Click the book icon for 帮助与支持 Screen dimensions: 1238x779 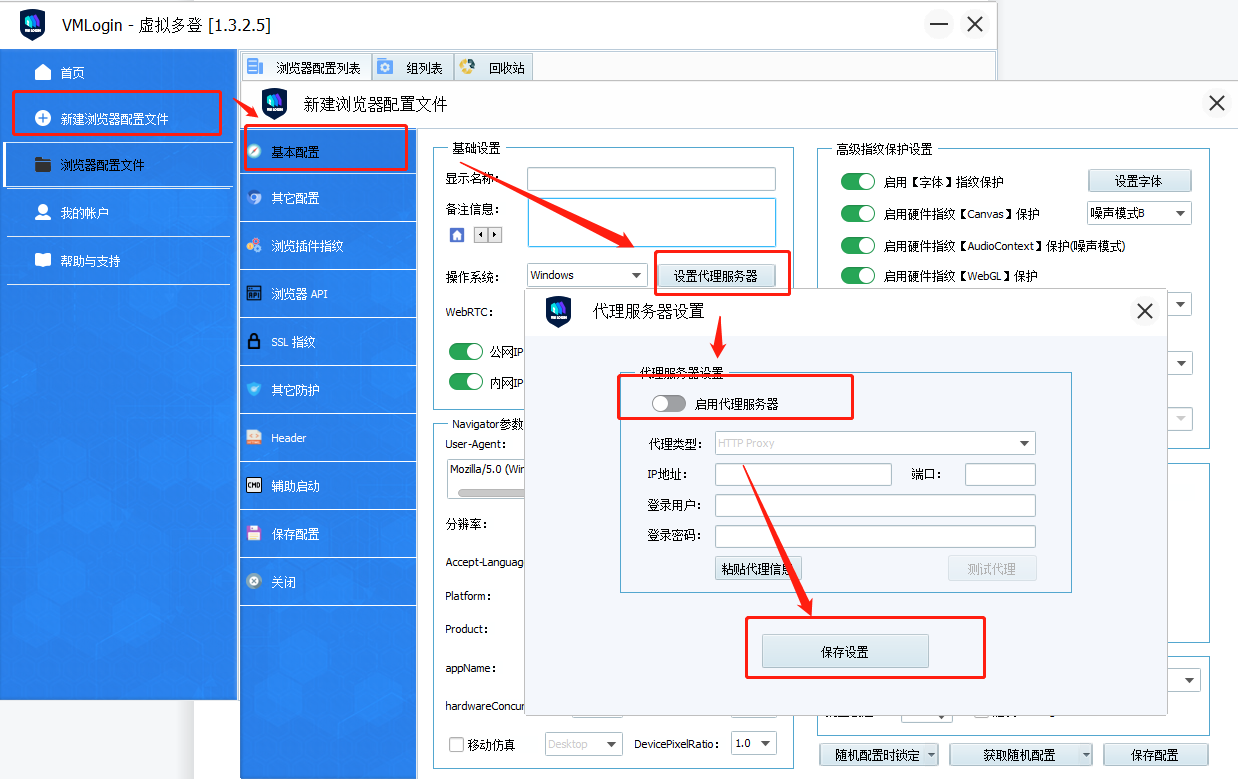tap(42, 260)
